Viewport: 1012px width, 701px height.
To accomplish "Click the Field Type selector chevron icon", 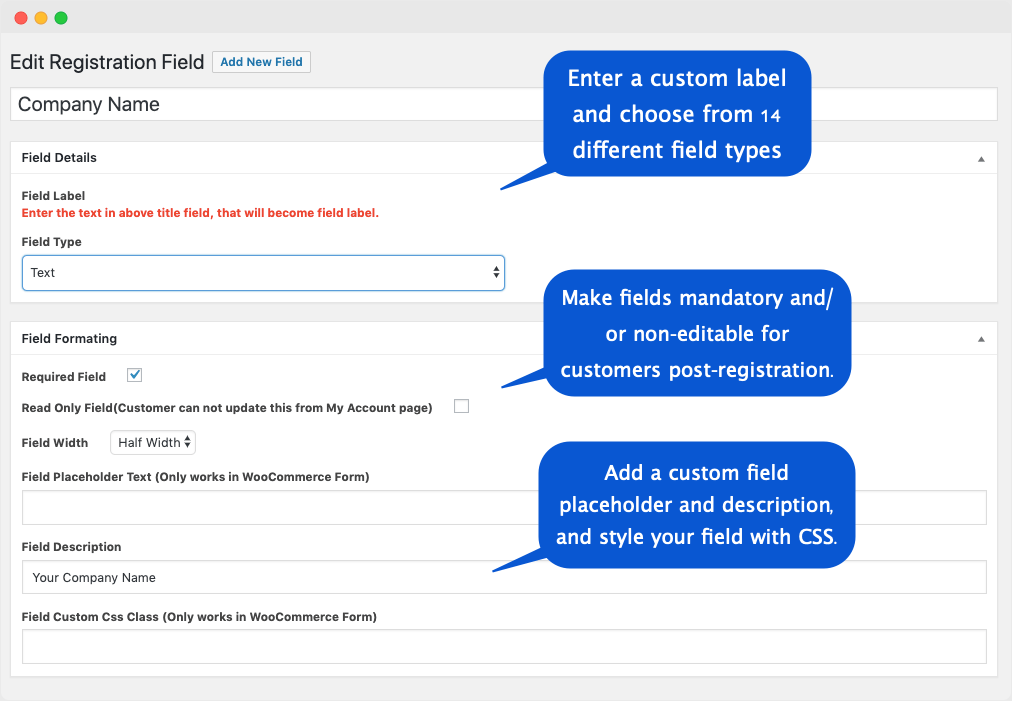I will [494, 272].
